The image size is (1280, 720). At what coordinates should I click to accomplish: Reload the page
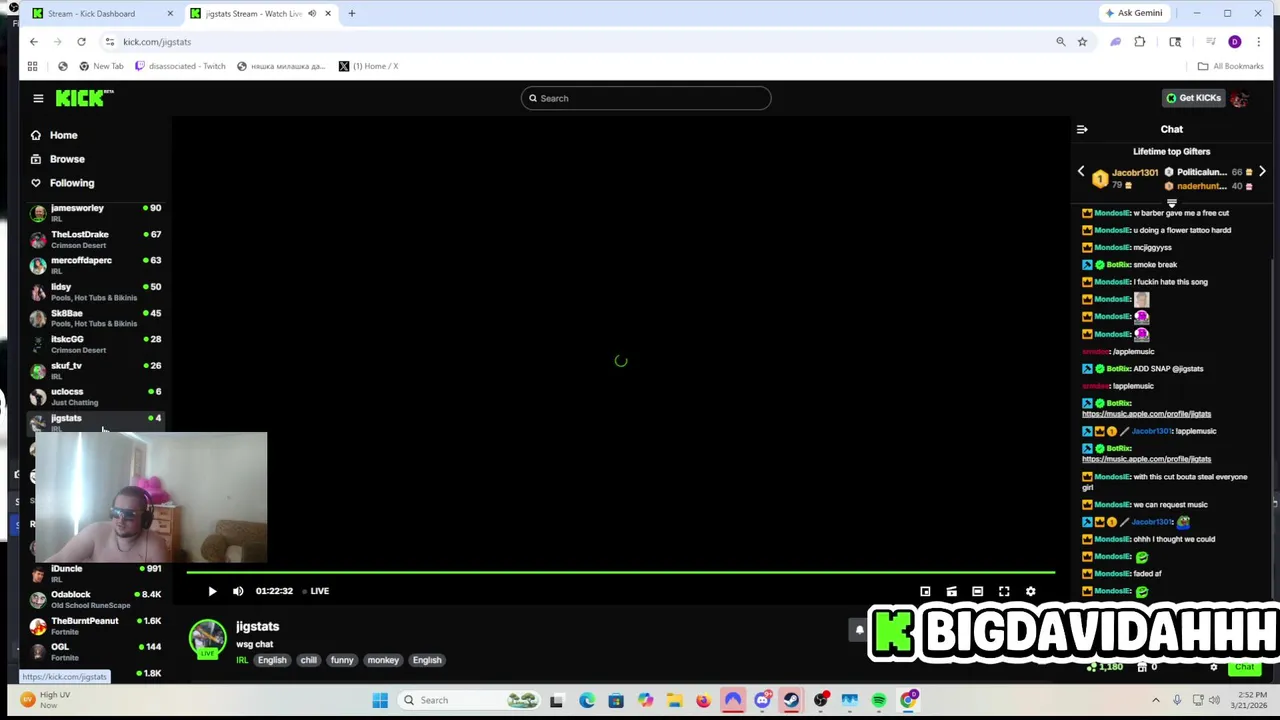(x=81, y=42)
